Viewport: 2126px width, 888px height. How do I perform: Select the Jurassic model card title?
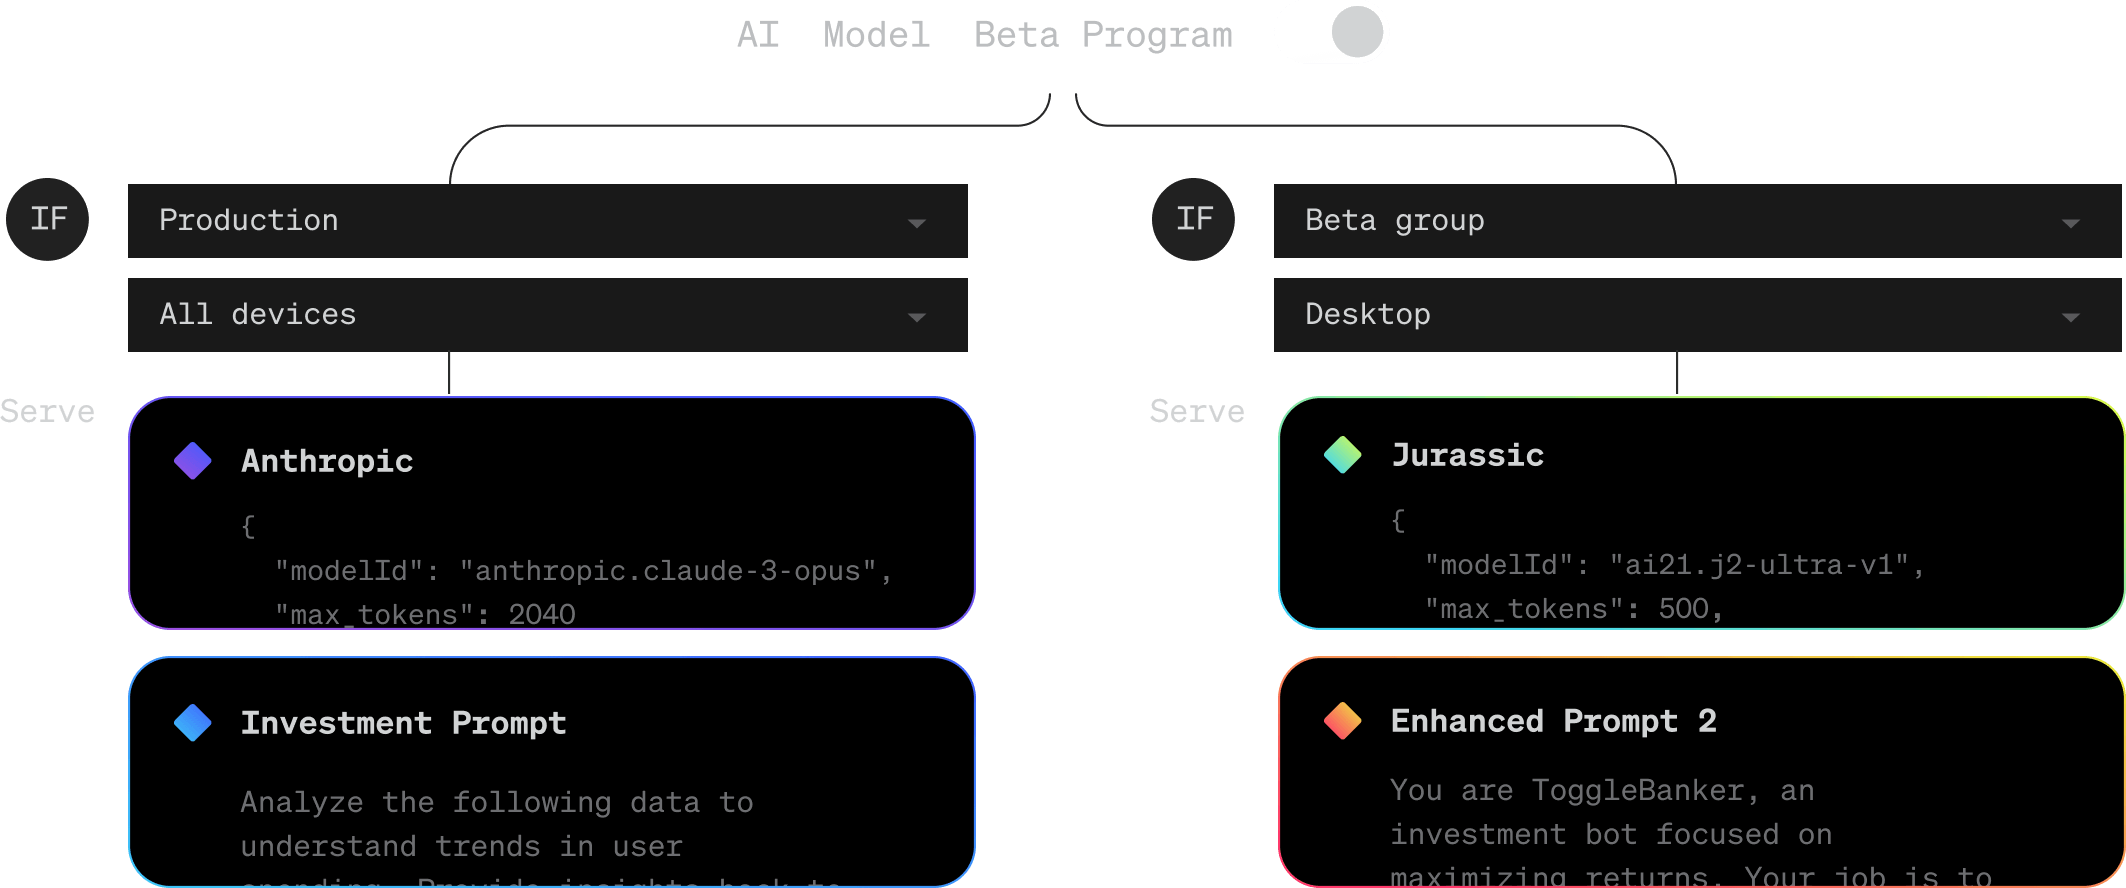coord(1468,455)
